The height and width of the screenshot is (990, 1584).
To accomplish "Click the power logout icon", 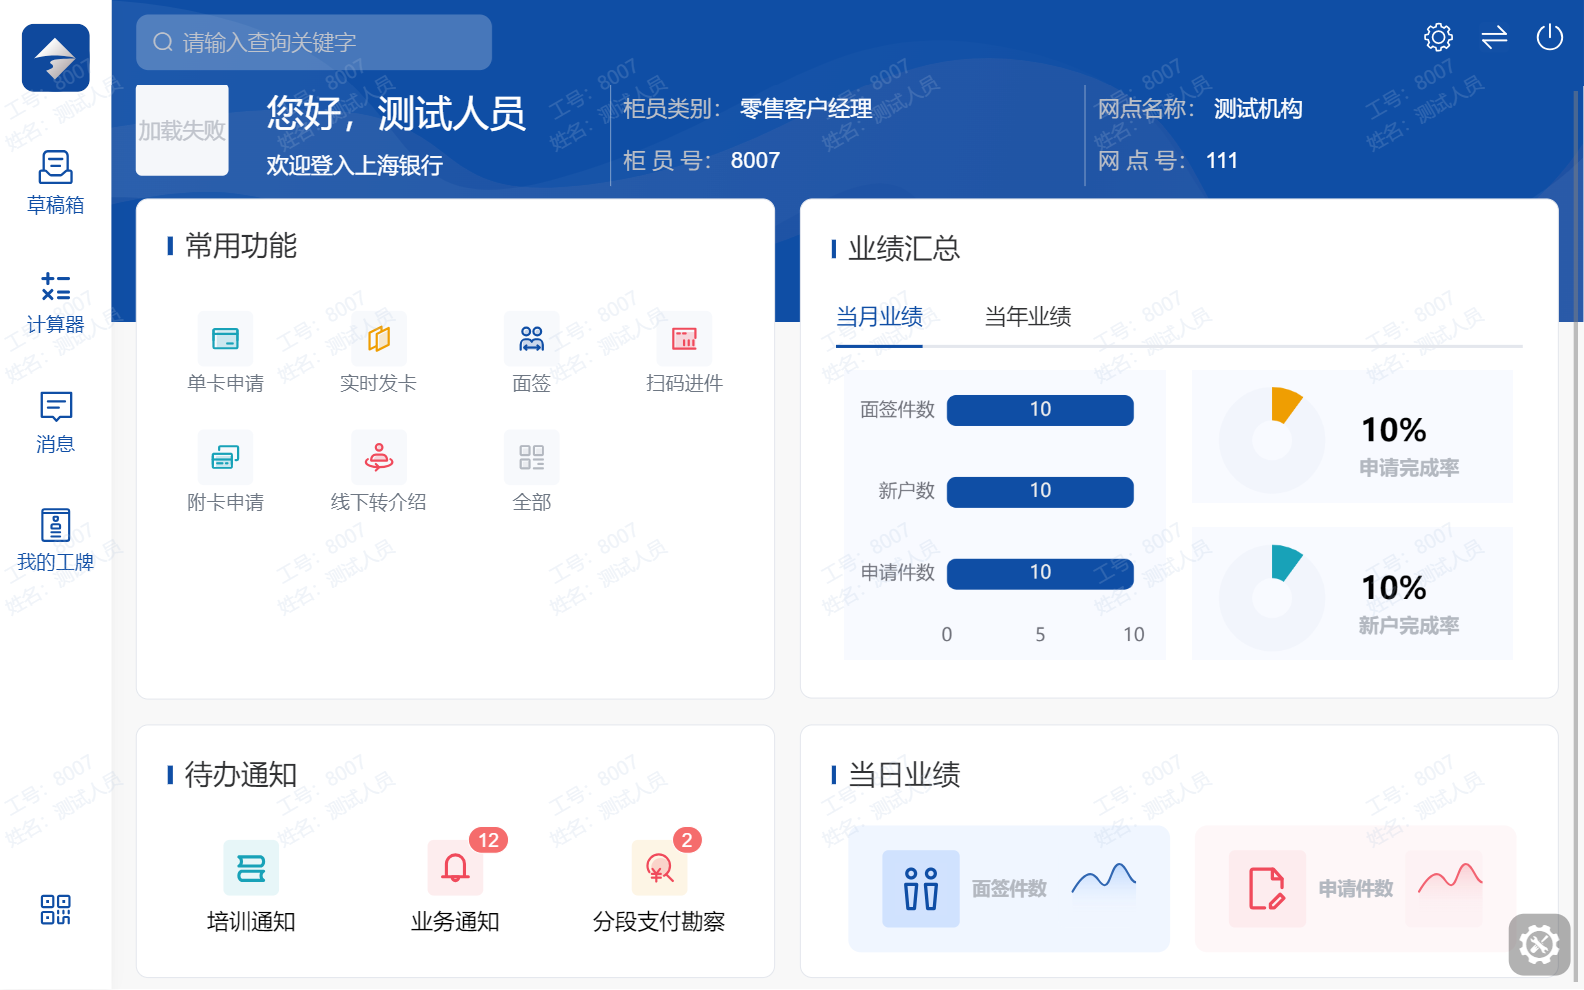I will (x=1549, y=38).
